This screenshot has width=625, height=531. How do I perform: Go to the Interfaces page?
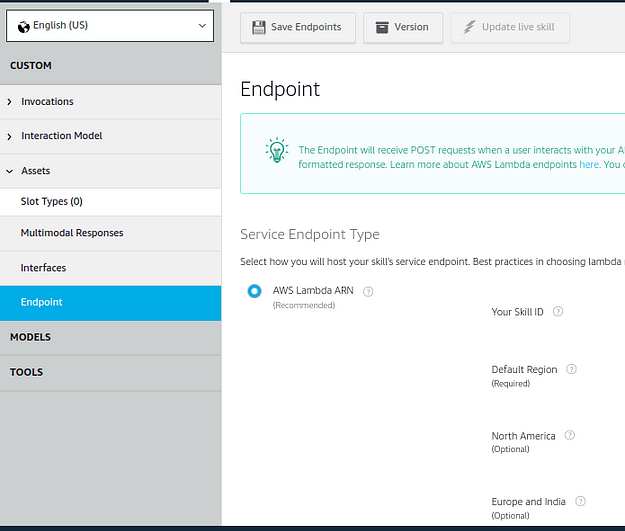click(x=110, y=268)
